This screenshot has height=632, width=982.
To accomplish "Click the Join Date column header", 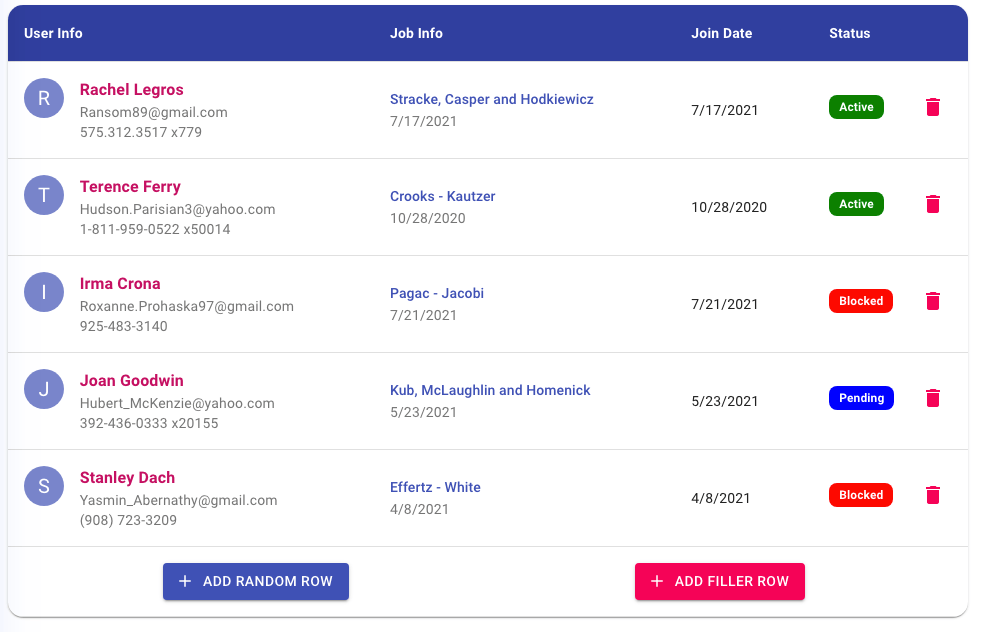I will 721,33.
